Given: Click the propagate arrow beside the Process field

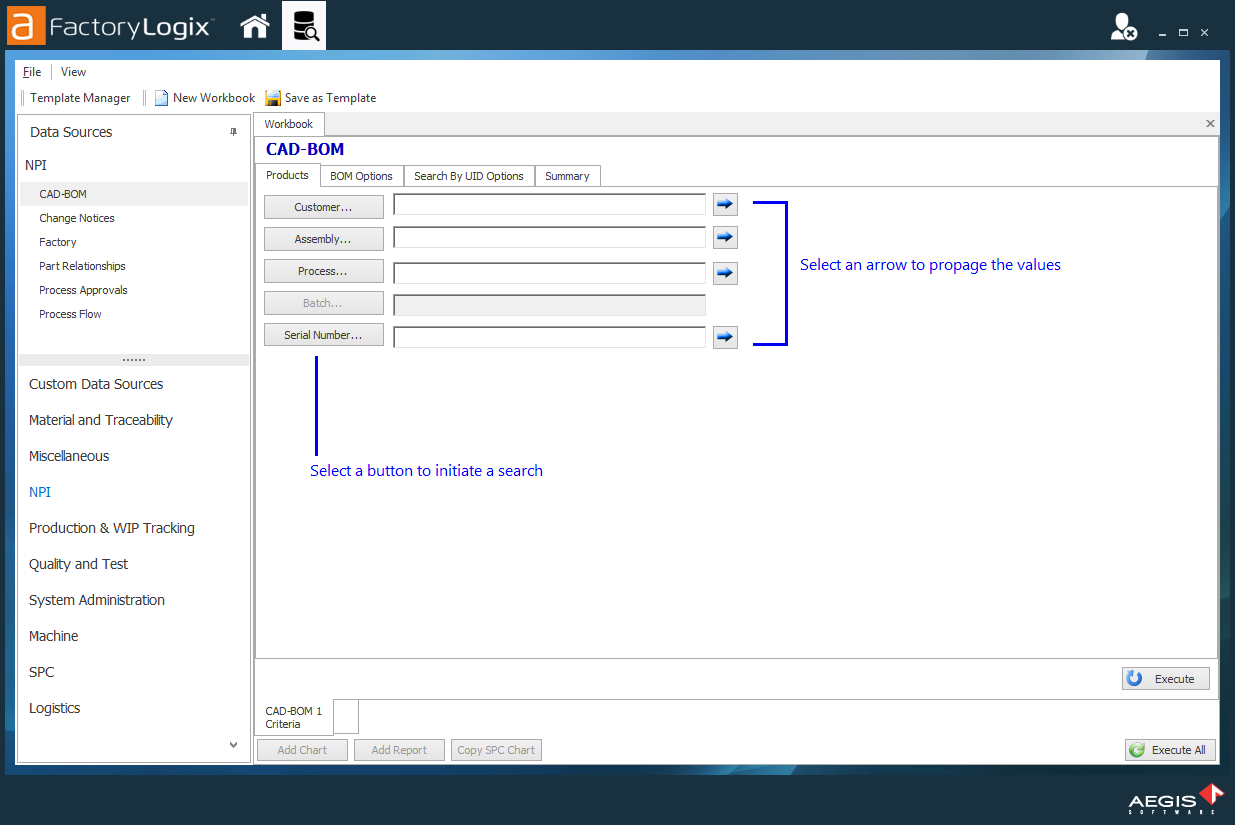Looking at the screenshot, I should 725,272.
